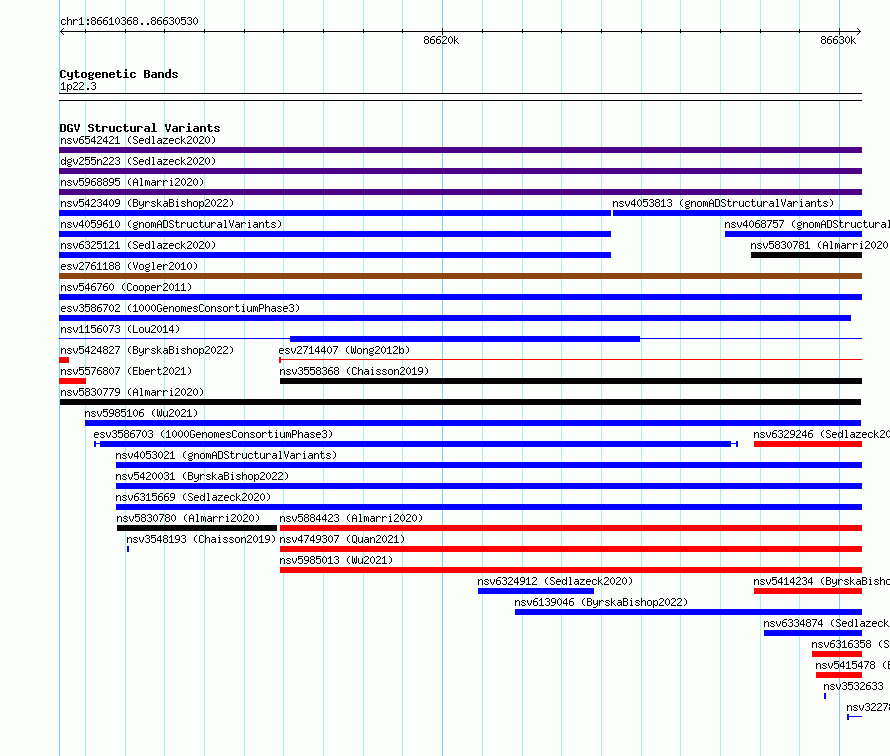Click esv2714407 (Wong2012b) label
This screenshot has width=890, height=756.
[344, 350]
